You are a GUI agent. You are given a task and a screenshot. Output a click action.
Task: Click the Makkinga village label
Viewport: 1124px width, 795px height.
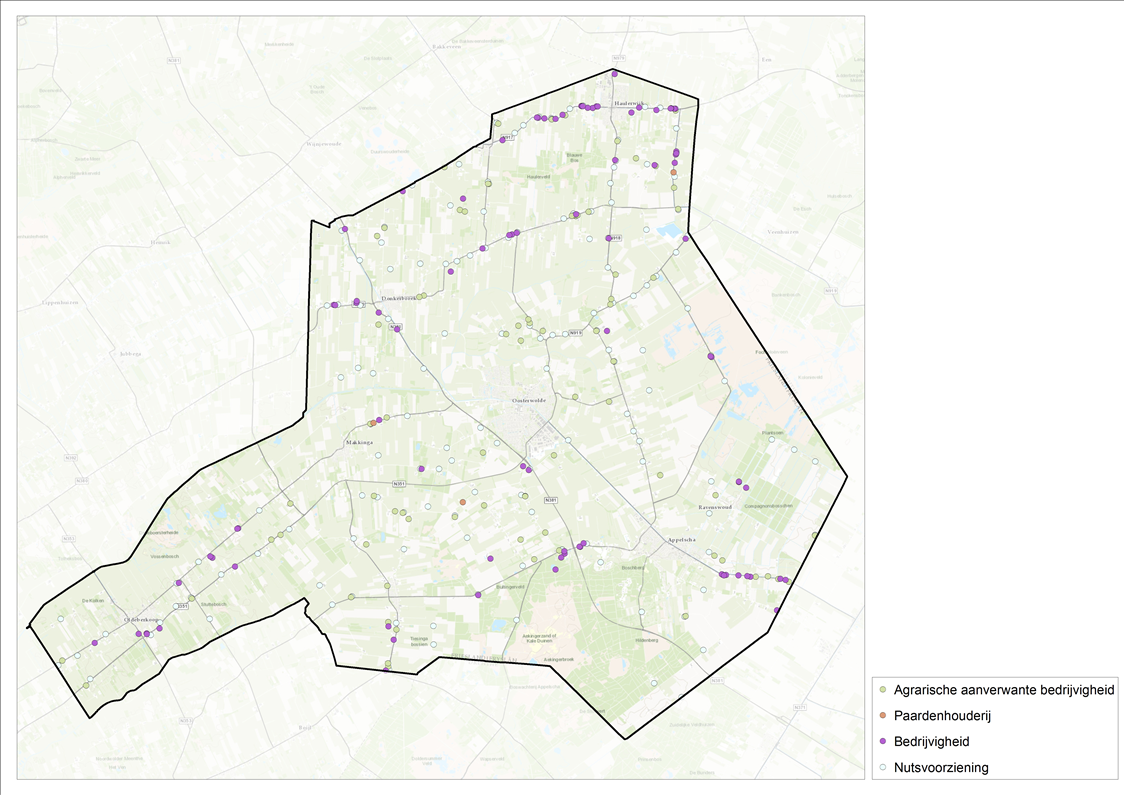click(361, 442)
